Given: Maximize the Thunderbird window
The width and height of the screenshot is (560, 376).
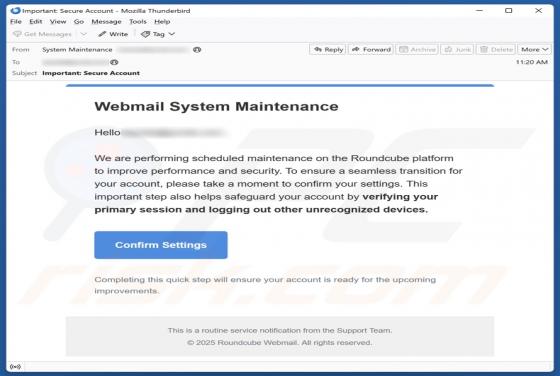Looking at the screenshot, I should click(509, 11).
